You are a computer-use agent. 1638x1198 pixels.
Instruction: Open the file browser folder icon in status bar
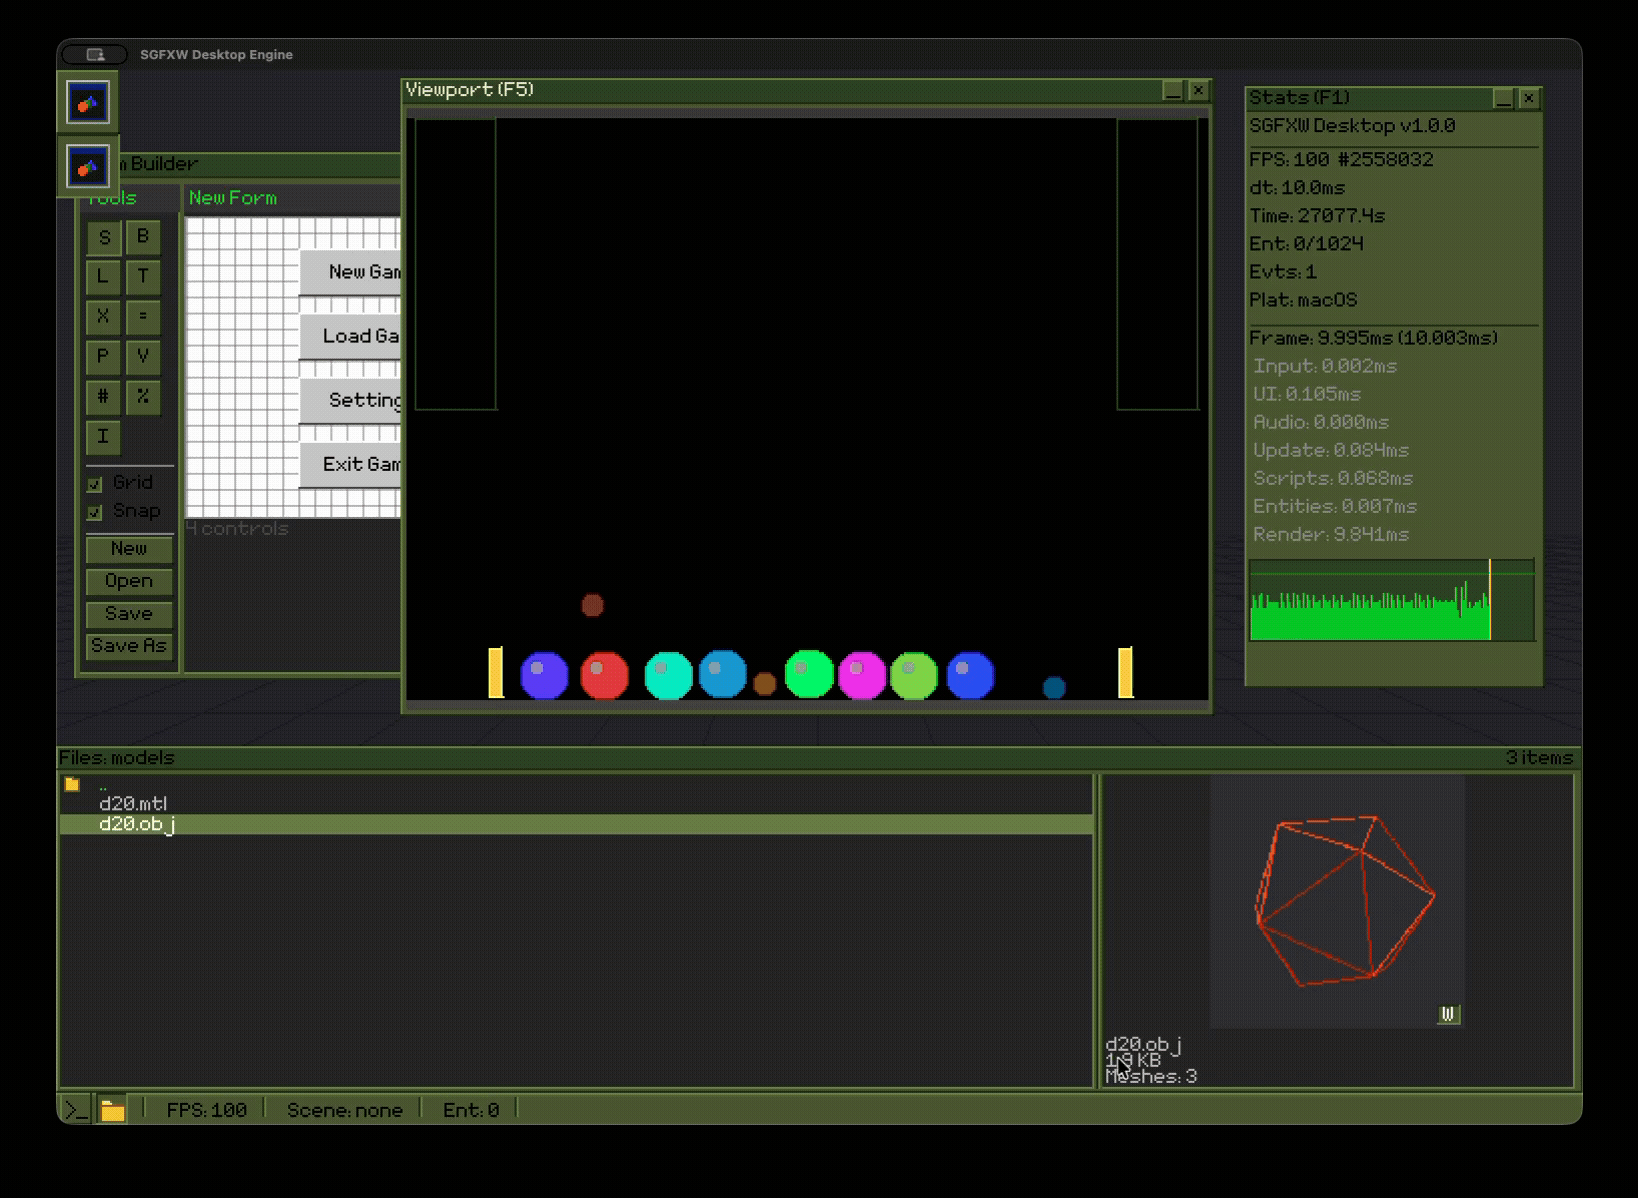(112, 1110)
